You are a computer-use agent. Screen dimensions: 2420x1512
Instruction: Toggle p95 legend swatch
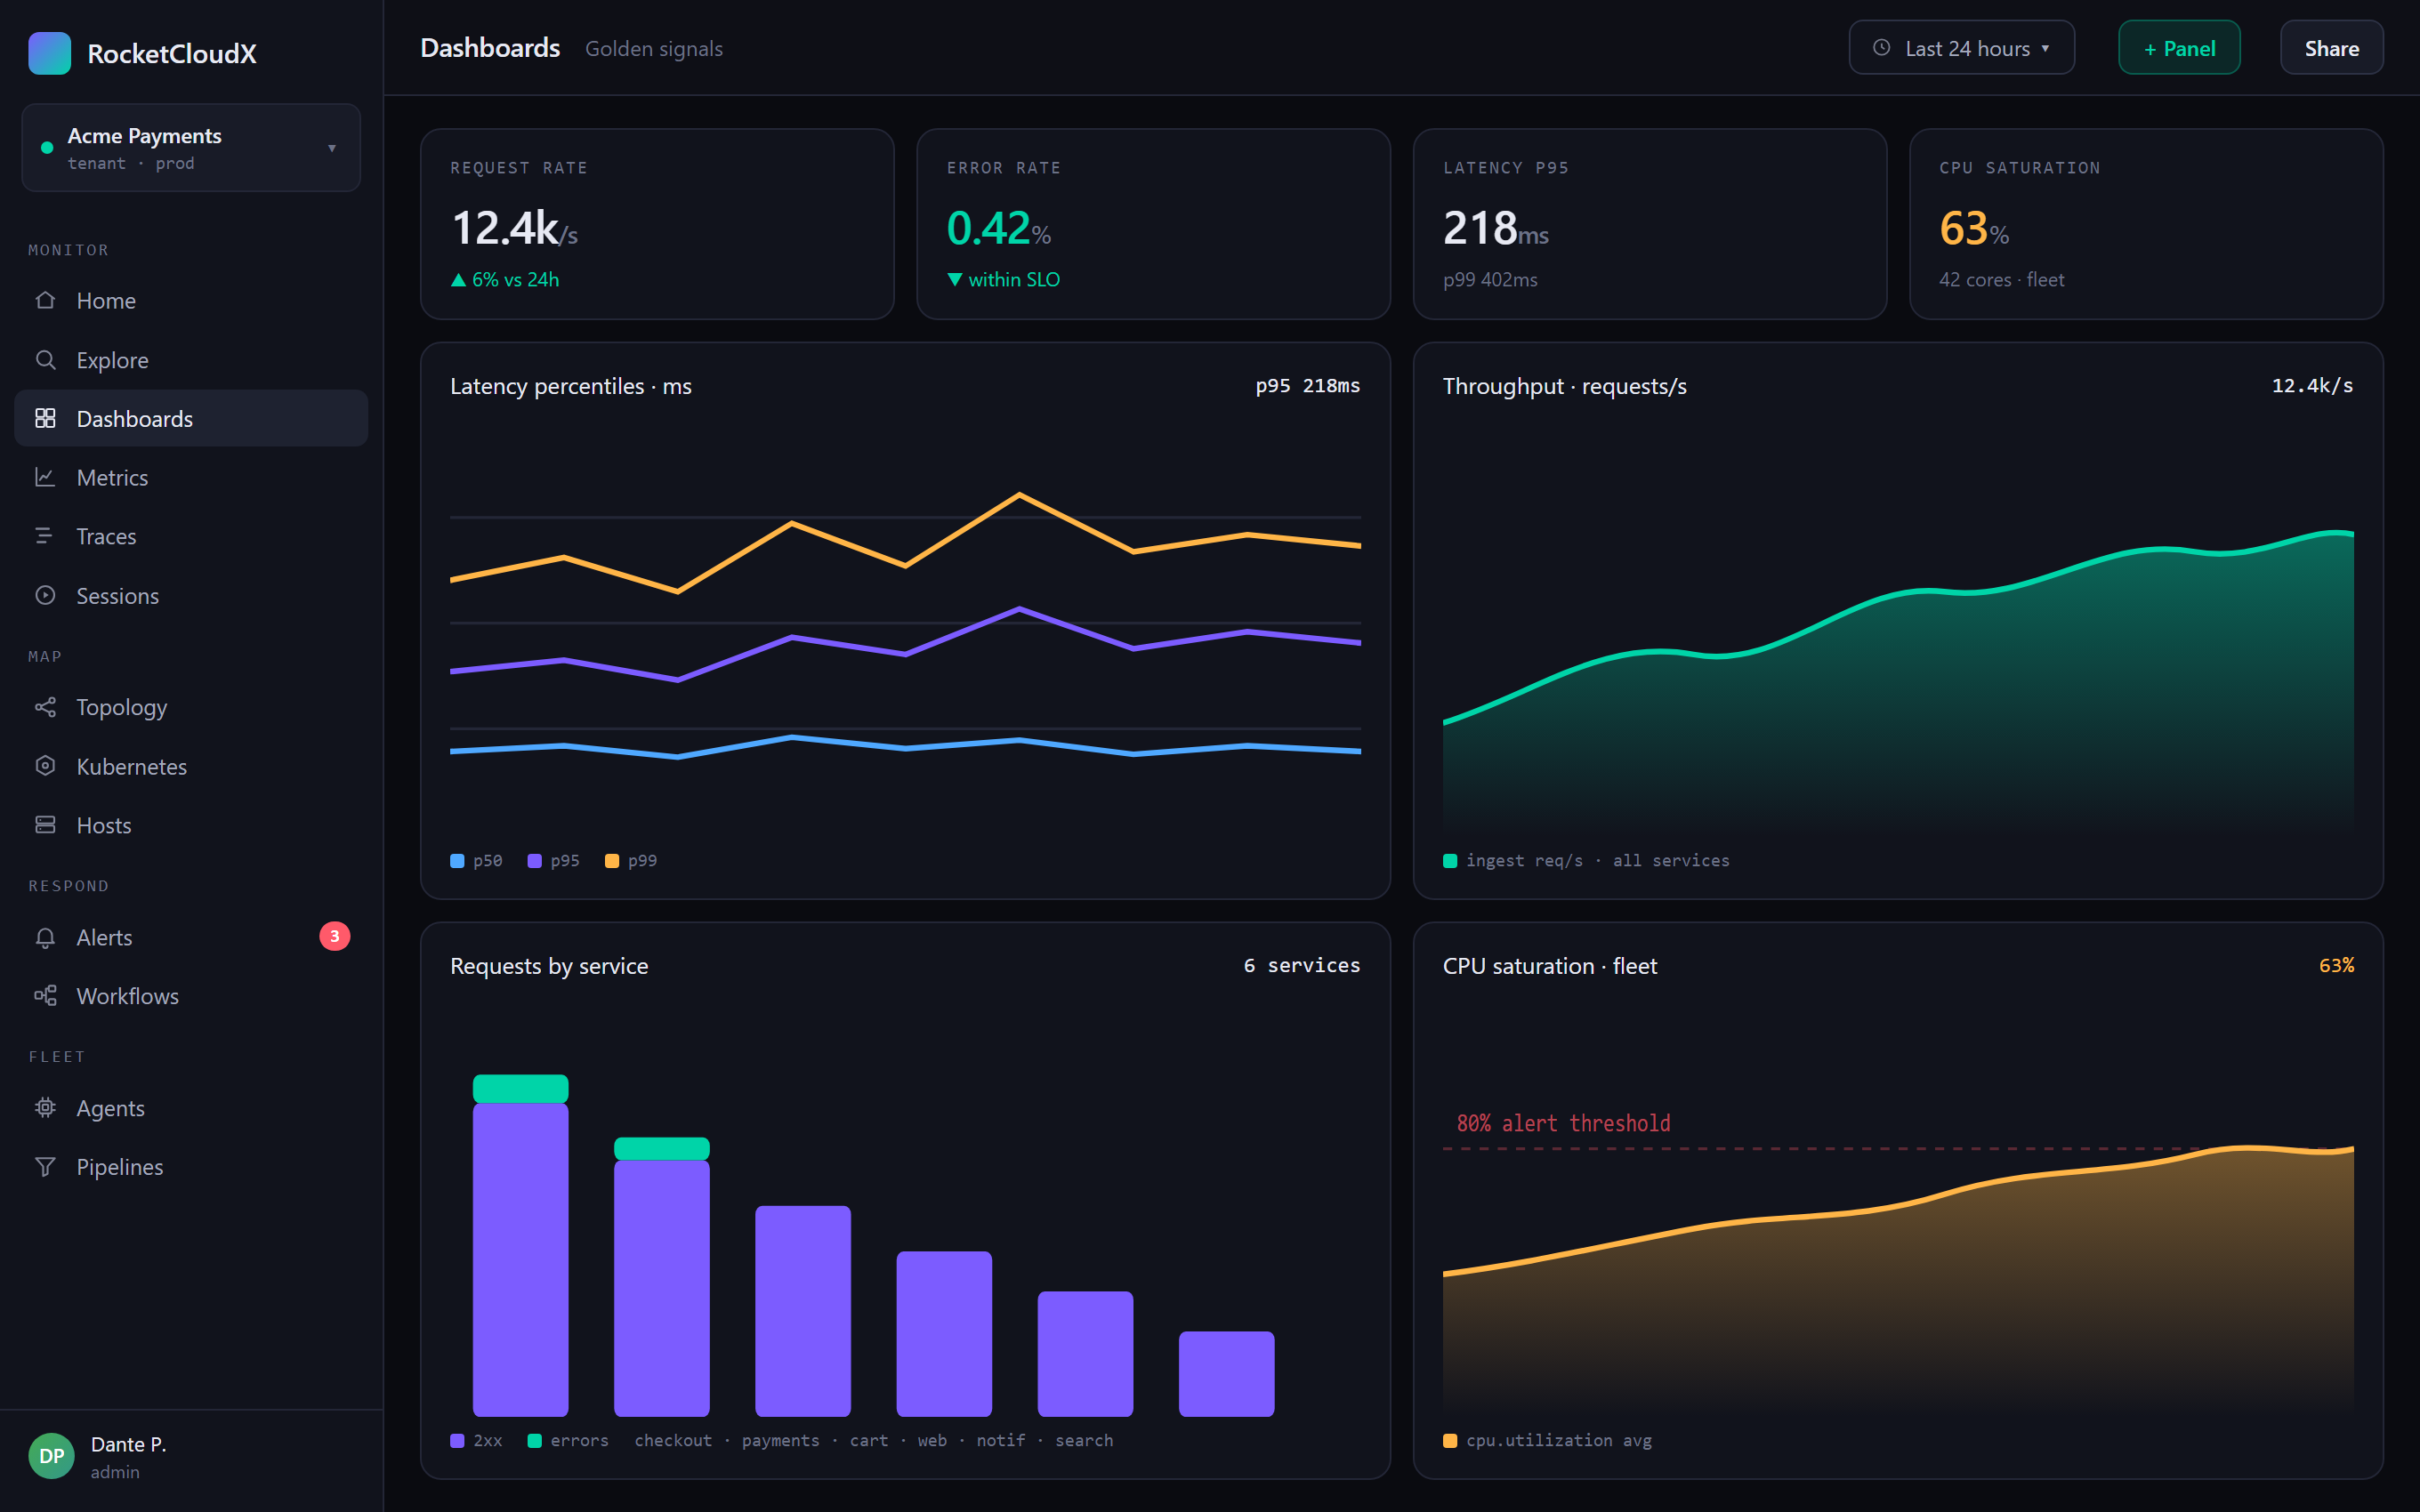[x=535, y=861]
